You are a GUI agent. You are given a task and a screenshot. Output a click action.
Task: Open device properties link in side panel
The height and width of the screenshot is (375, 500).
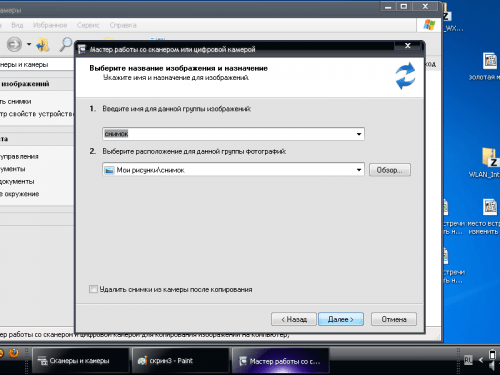(36, 114)
